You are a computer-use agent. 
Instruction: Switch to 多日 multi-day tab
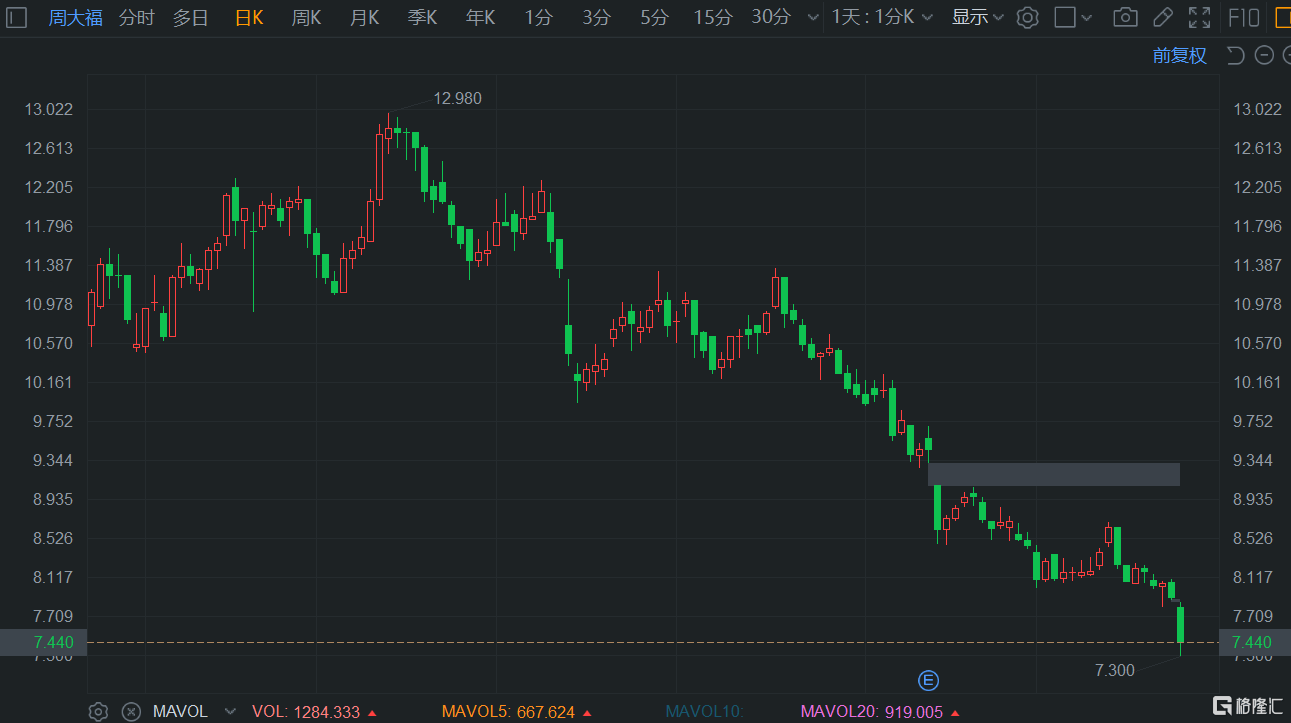[x=190, y=17]
